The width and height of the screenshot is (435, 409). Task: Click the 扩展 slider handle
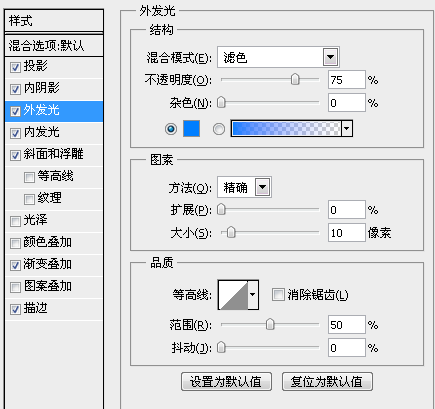221,210
